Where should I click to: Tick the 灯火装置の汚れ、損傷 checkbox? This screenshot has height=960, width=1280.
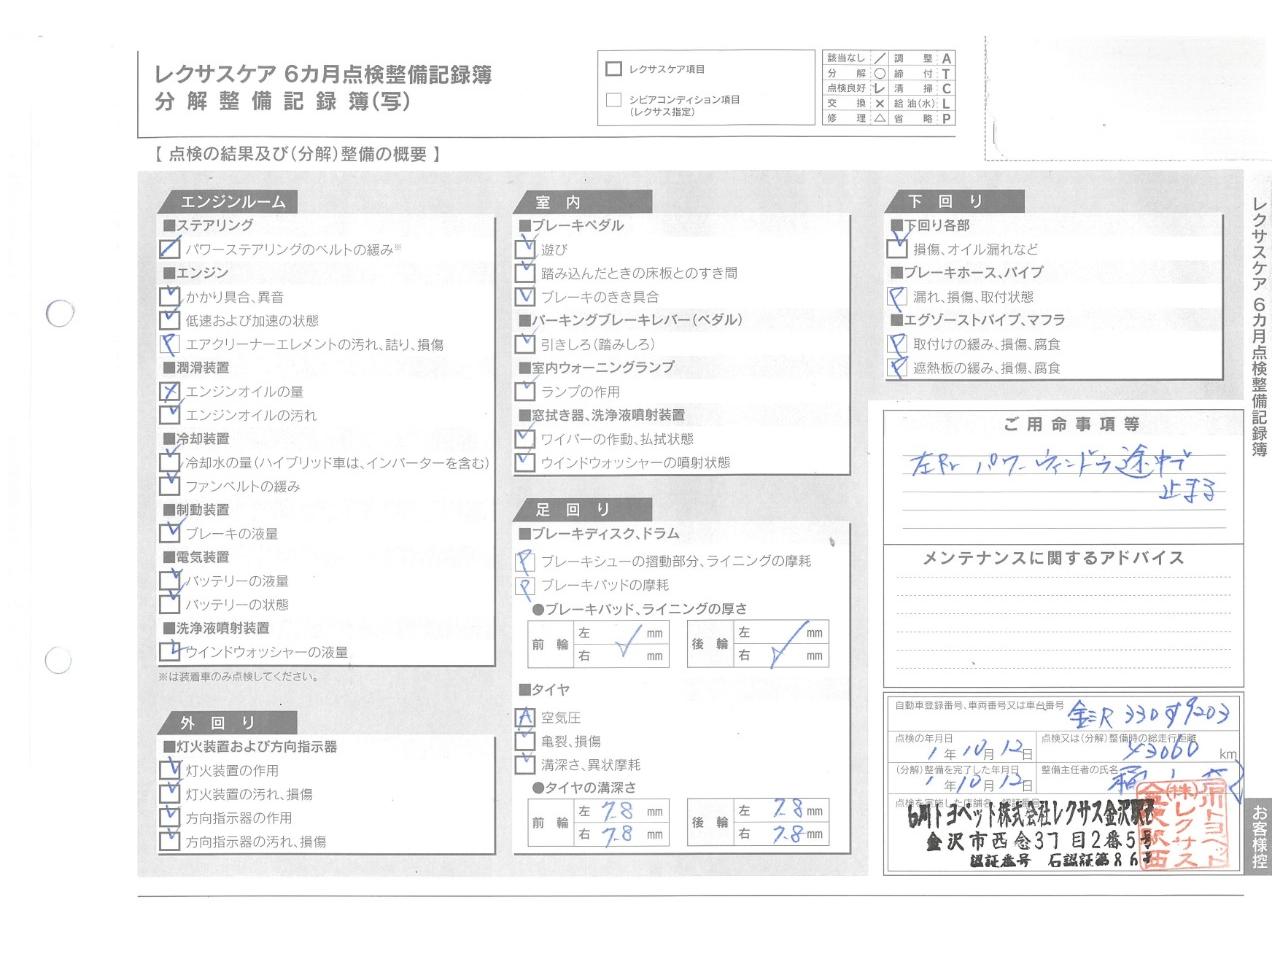point(170,794)
